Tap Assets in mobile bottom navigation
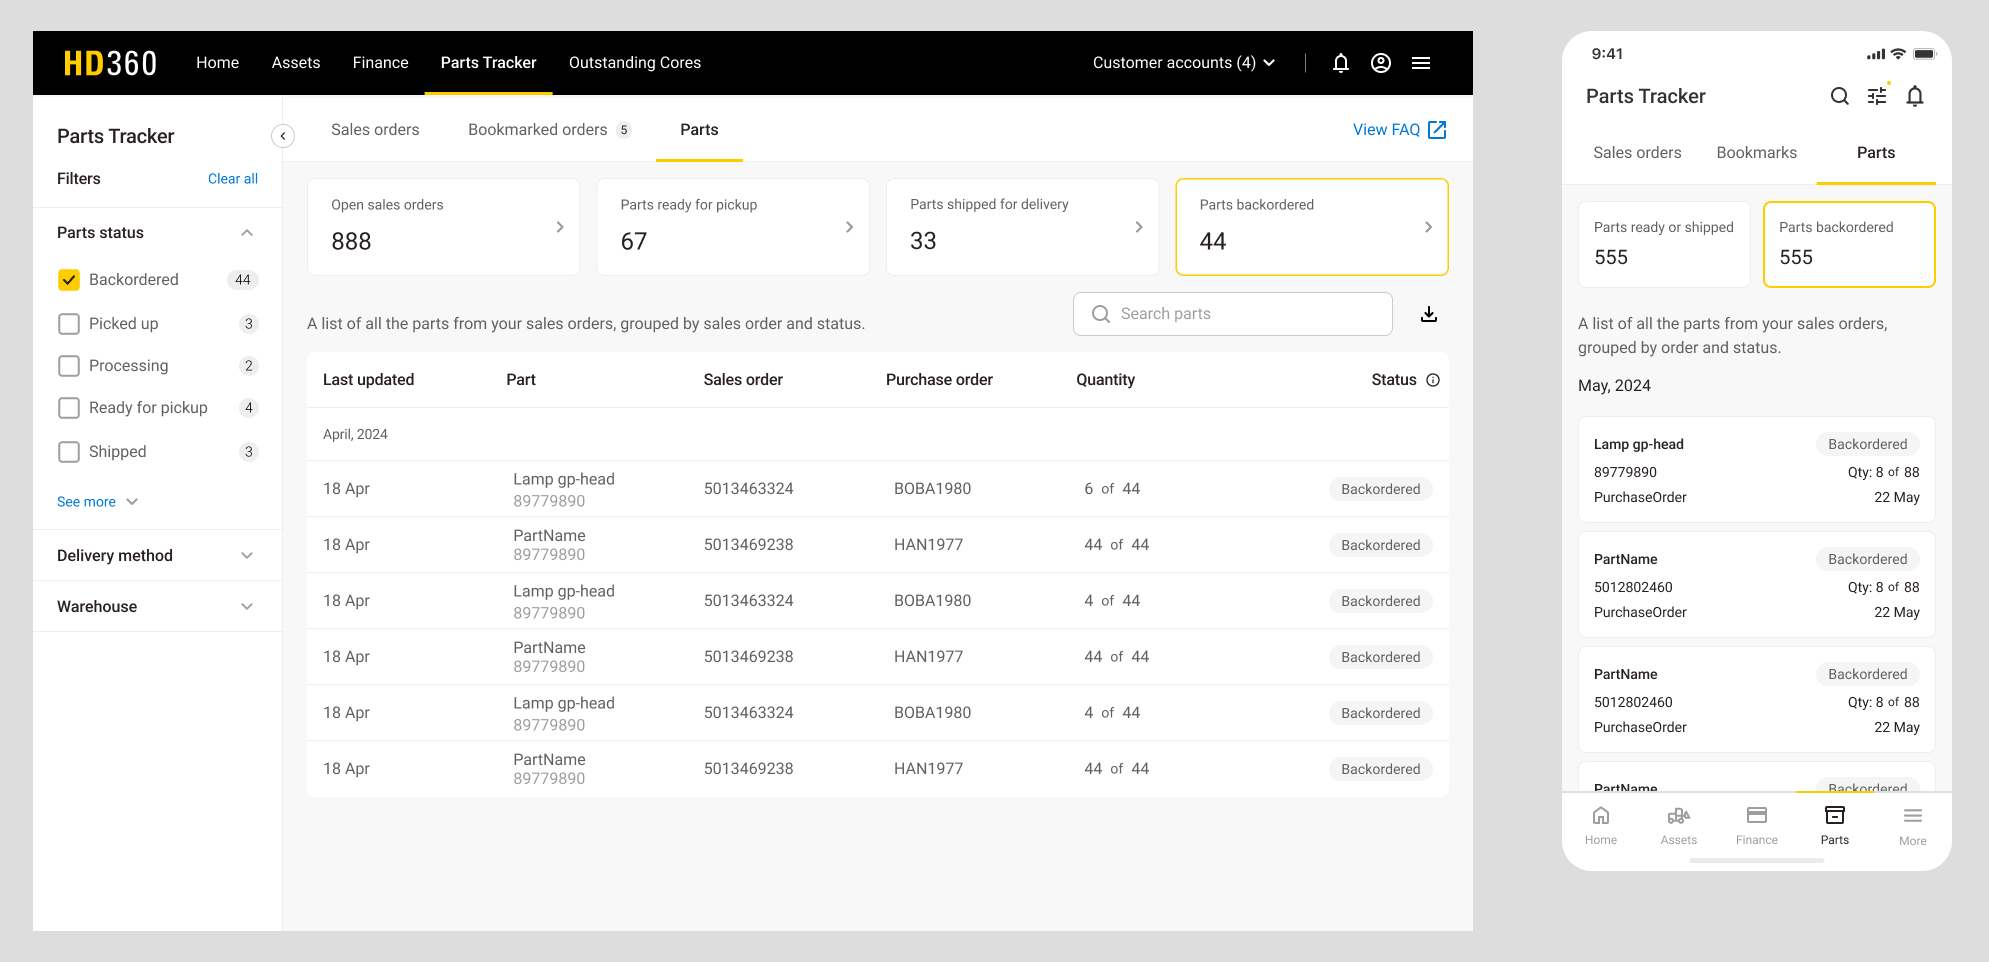This screenshot has height=962, width=1989. pyautogui.click(x=1679, y=826)
